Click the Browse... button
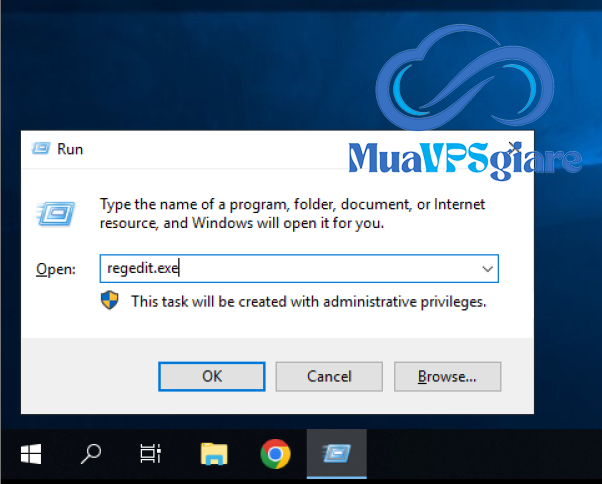This screenshot has height=484, width=602. [x=447, y=377]
